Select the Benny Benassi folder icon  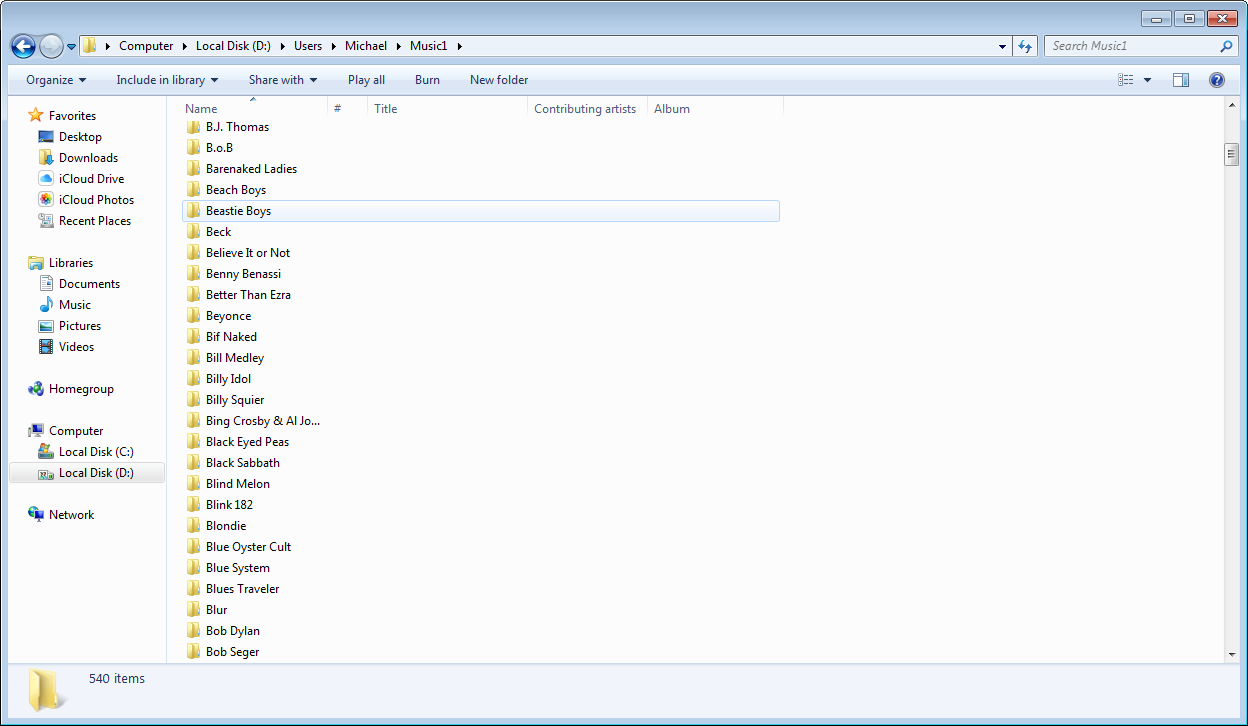pos(194,274)
